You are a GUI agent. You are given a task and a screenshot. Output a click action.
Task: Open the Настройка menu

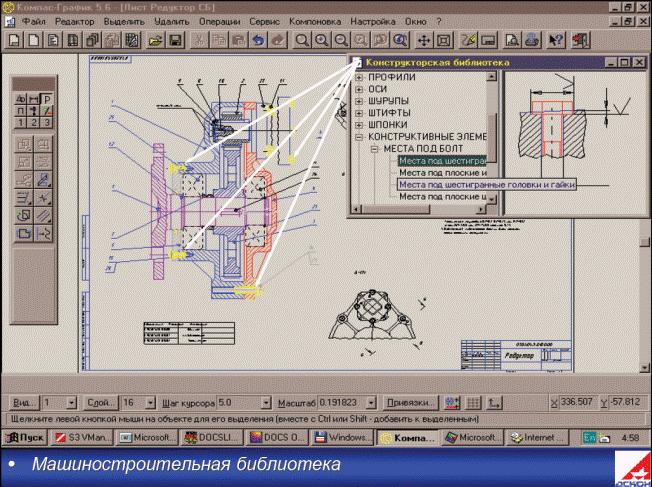click(373, 22)
